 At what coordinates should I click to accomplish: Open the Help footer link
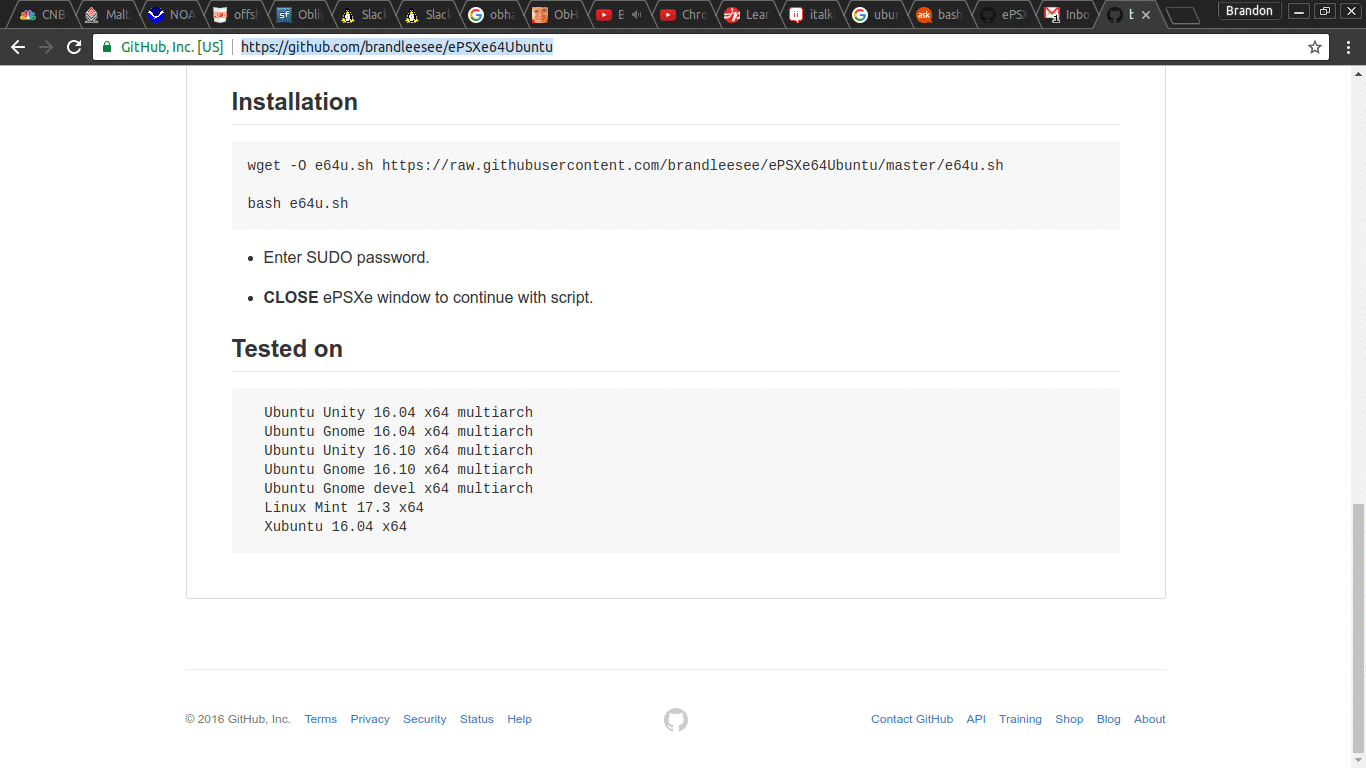519,719
